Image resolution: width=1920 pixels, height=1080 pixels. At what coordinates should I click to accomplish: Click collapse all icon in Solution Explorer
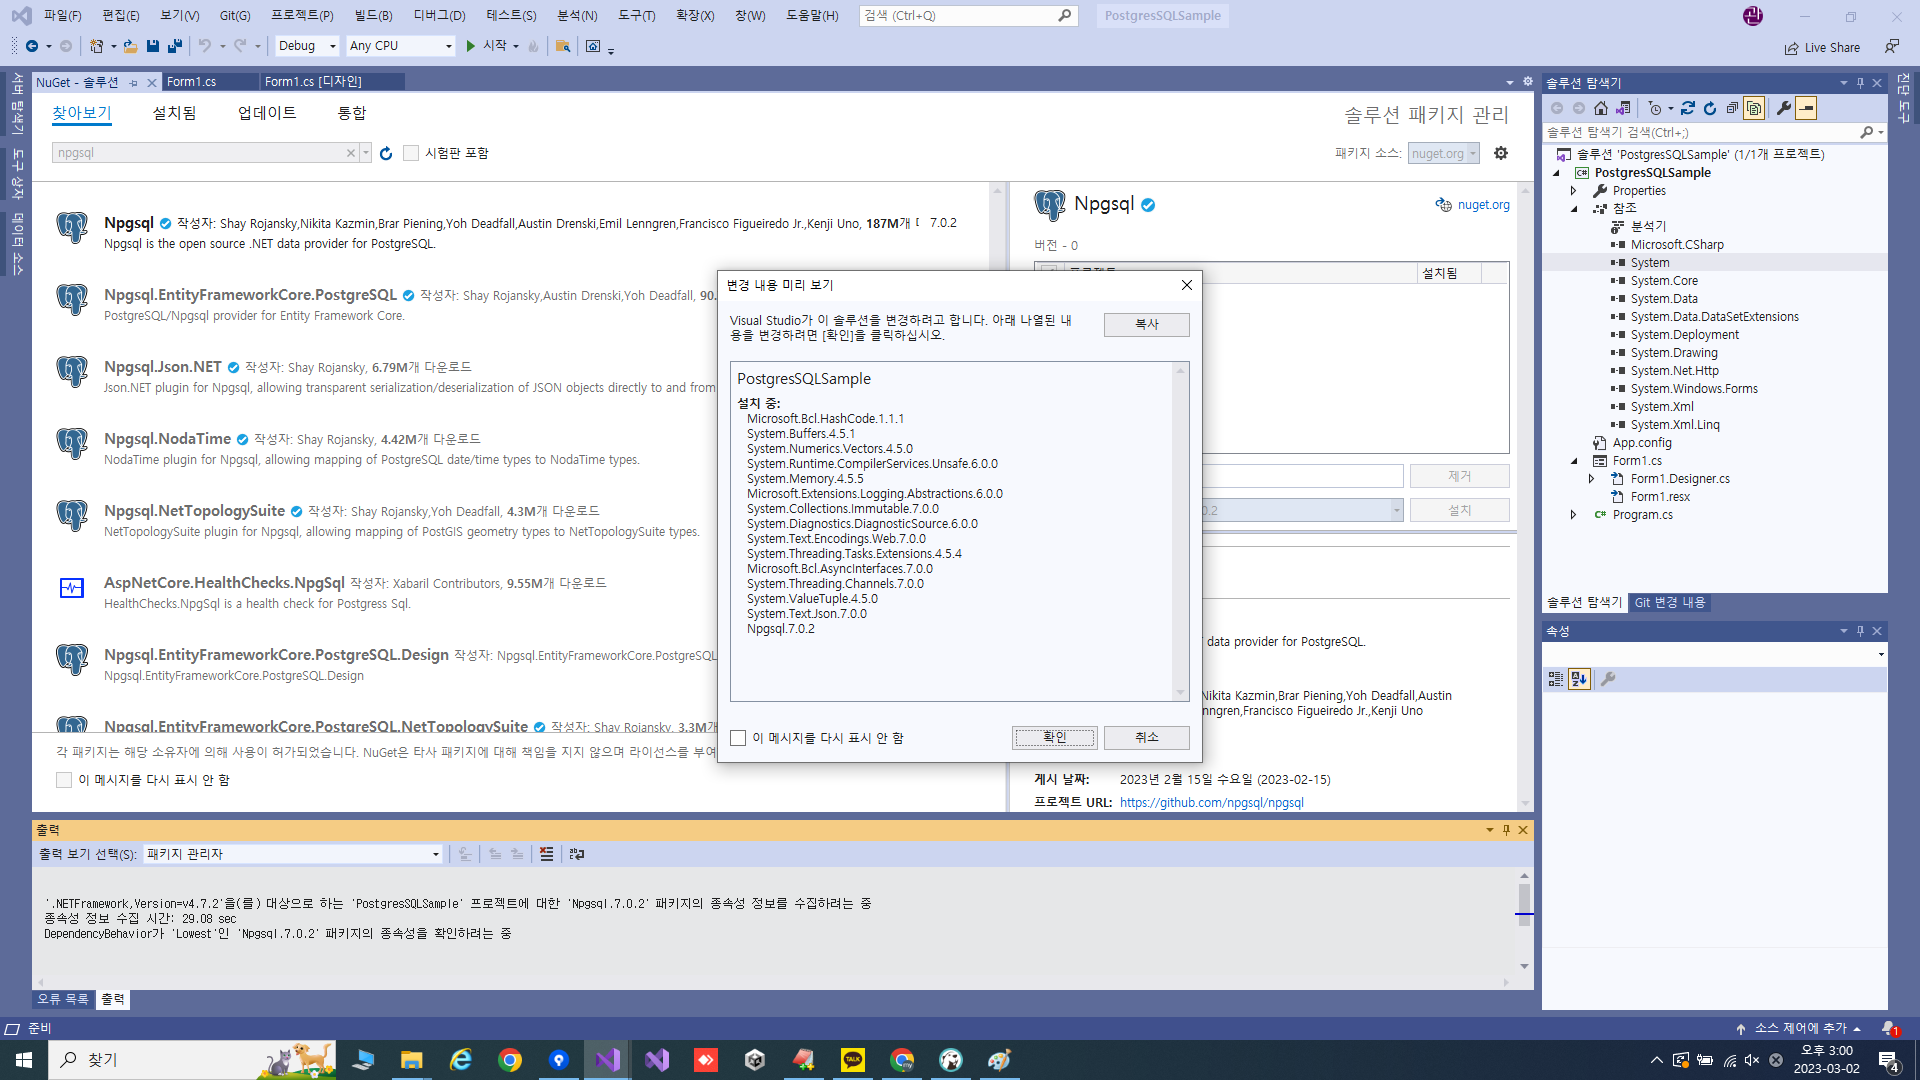pos(1732,108)
